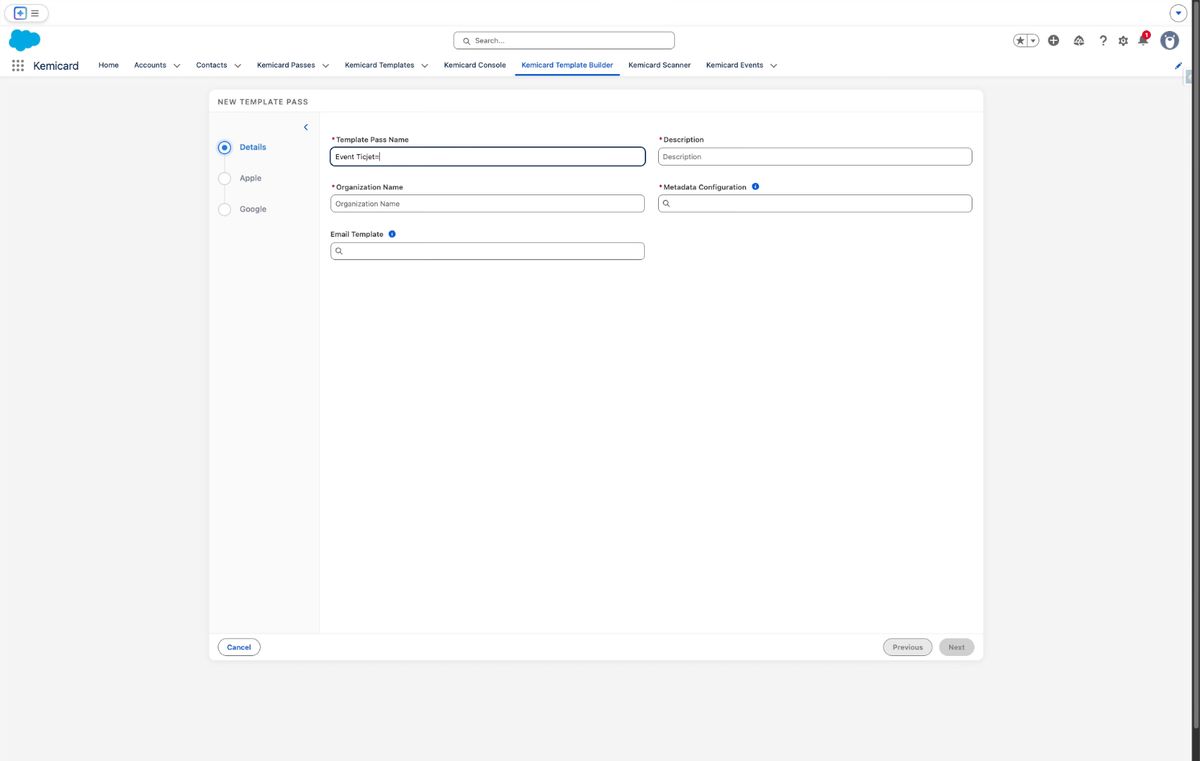This screenshot has height=761, width=1200.
Task: Click the Template Pass Name field
Action: 487,157
